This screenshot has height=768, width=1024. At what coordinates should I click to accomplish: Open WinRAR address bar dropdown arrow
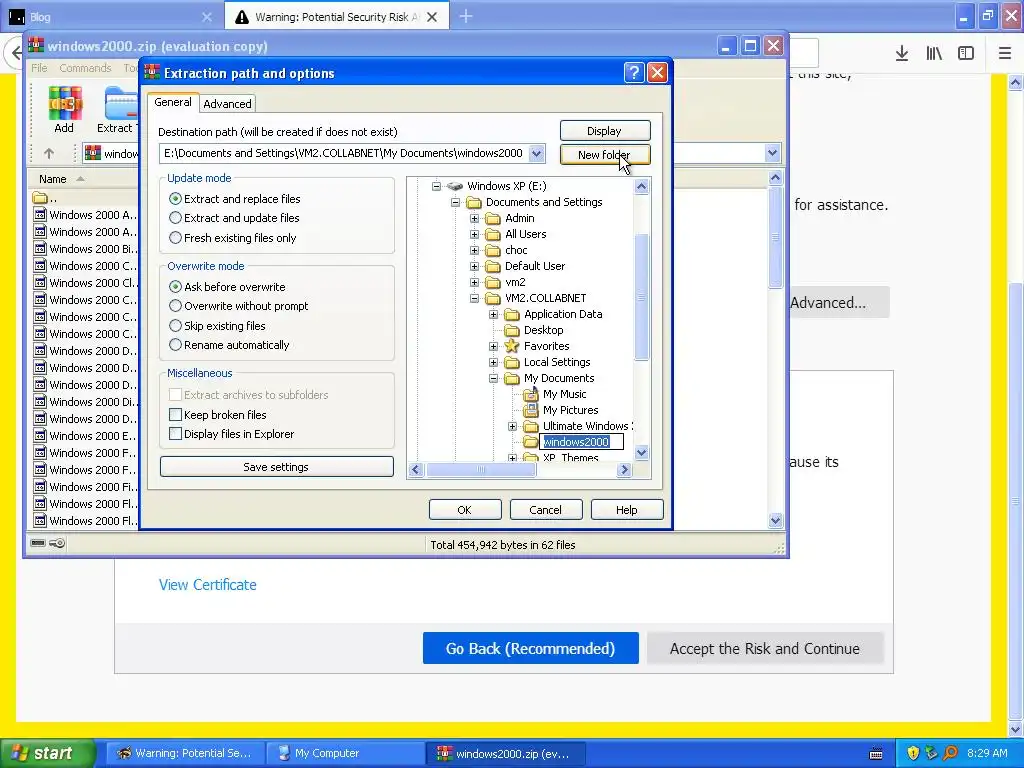coord(773,153)
